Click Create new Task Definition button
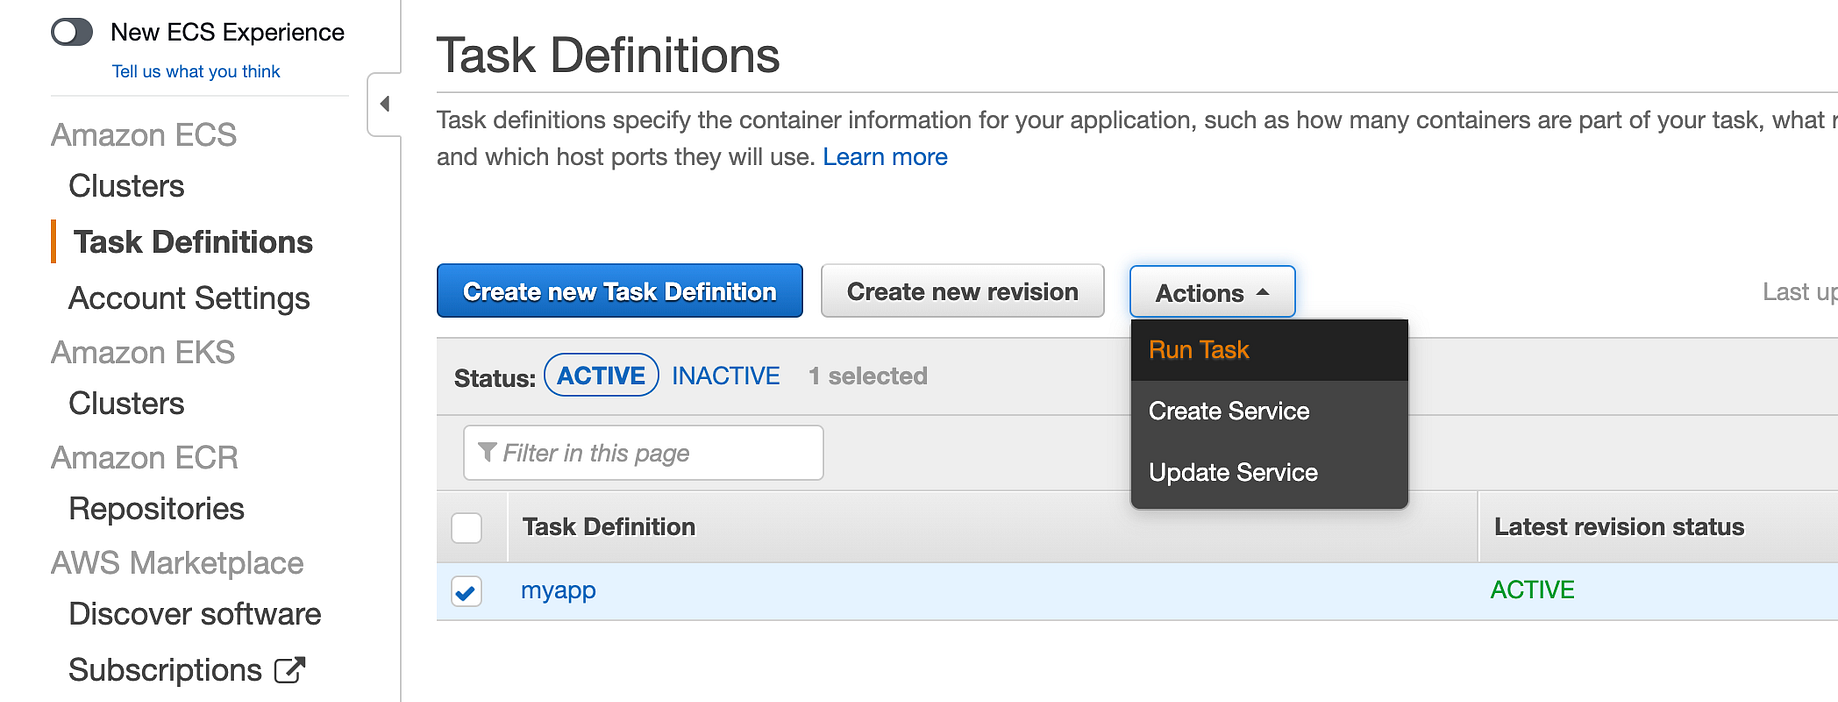The width and height of the screenshot is (1838, 702). pos(619,291)
